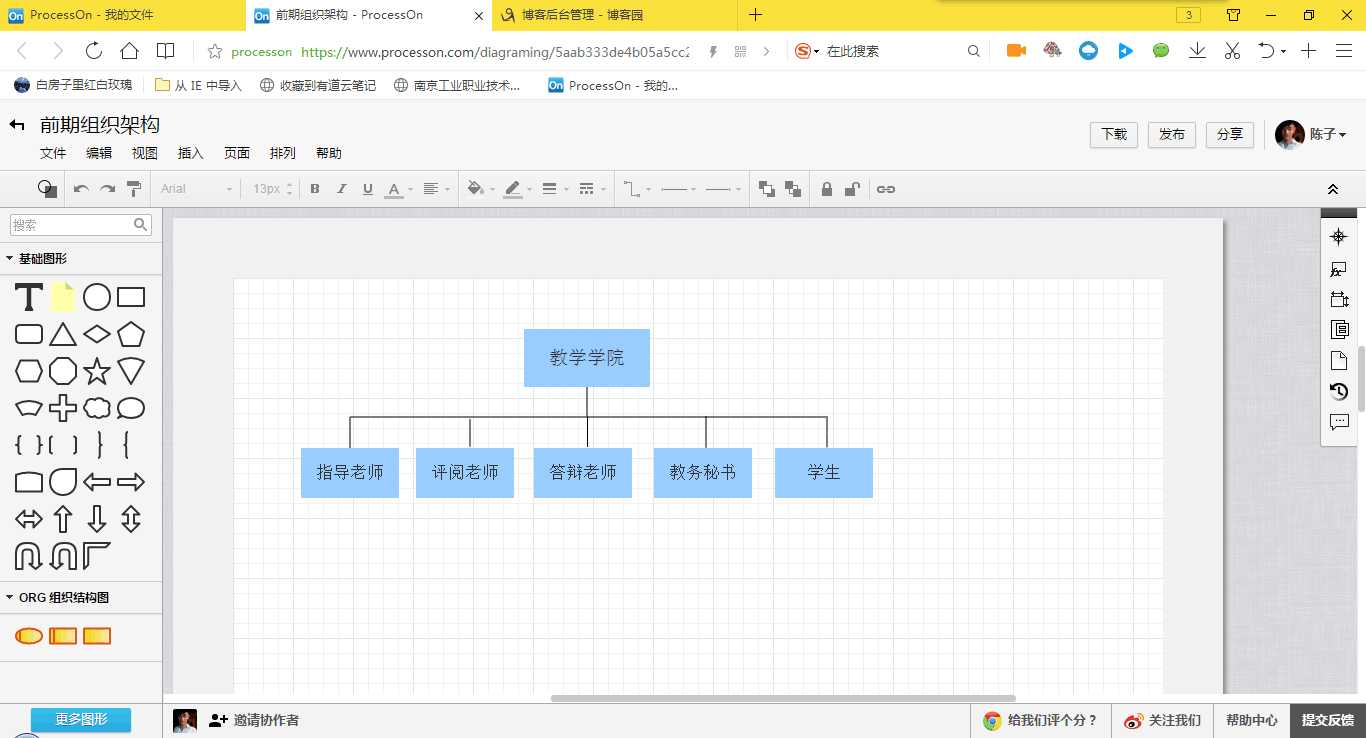This screenshot has height=738, width=1366.
Task: Open the 页面 menu
Action: (x=237, y=153)
